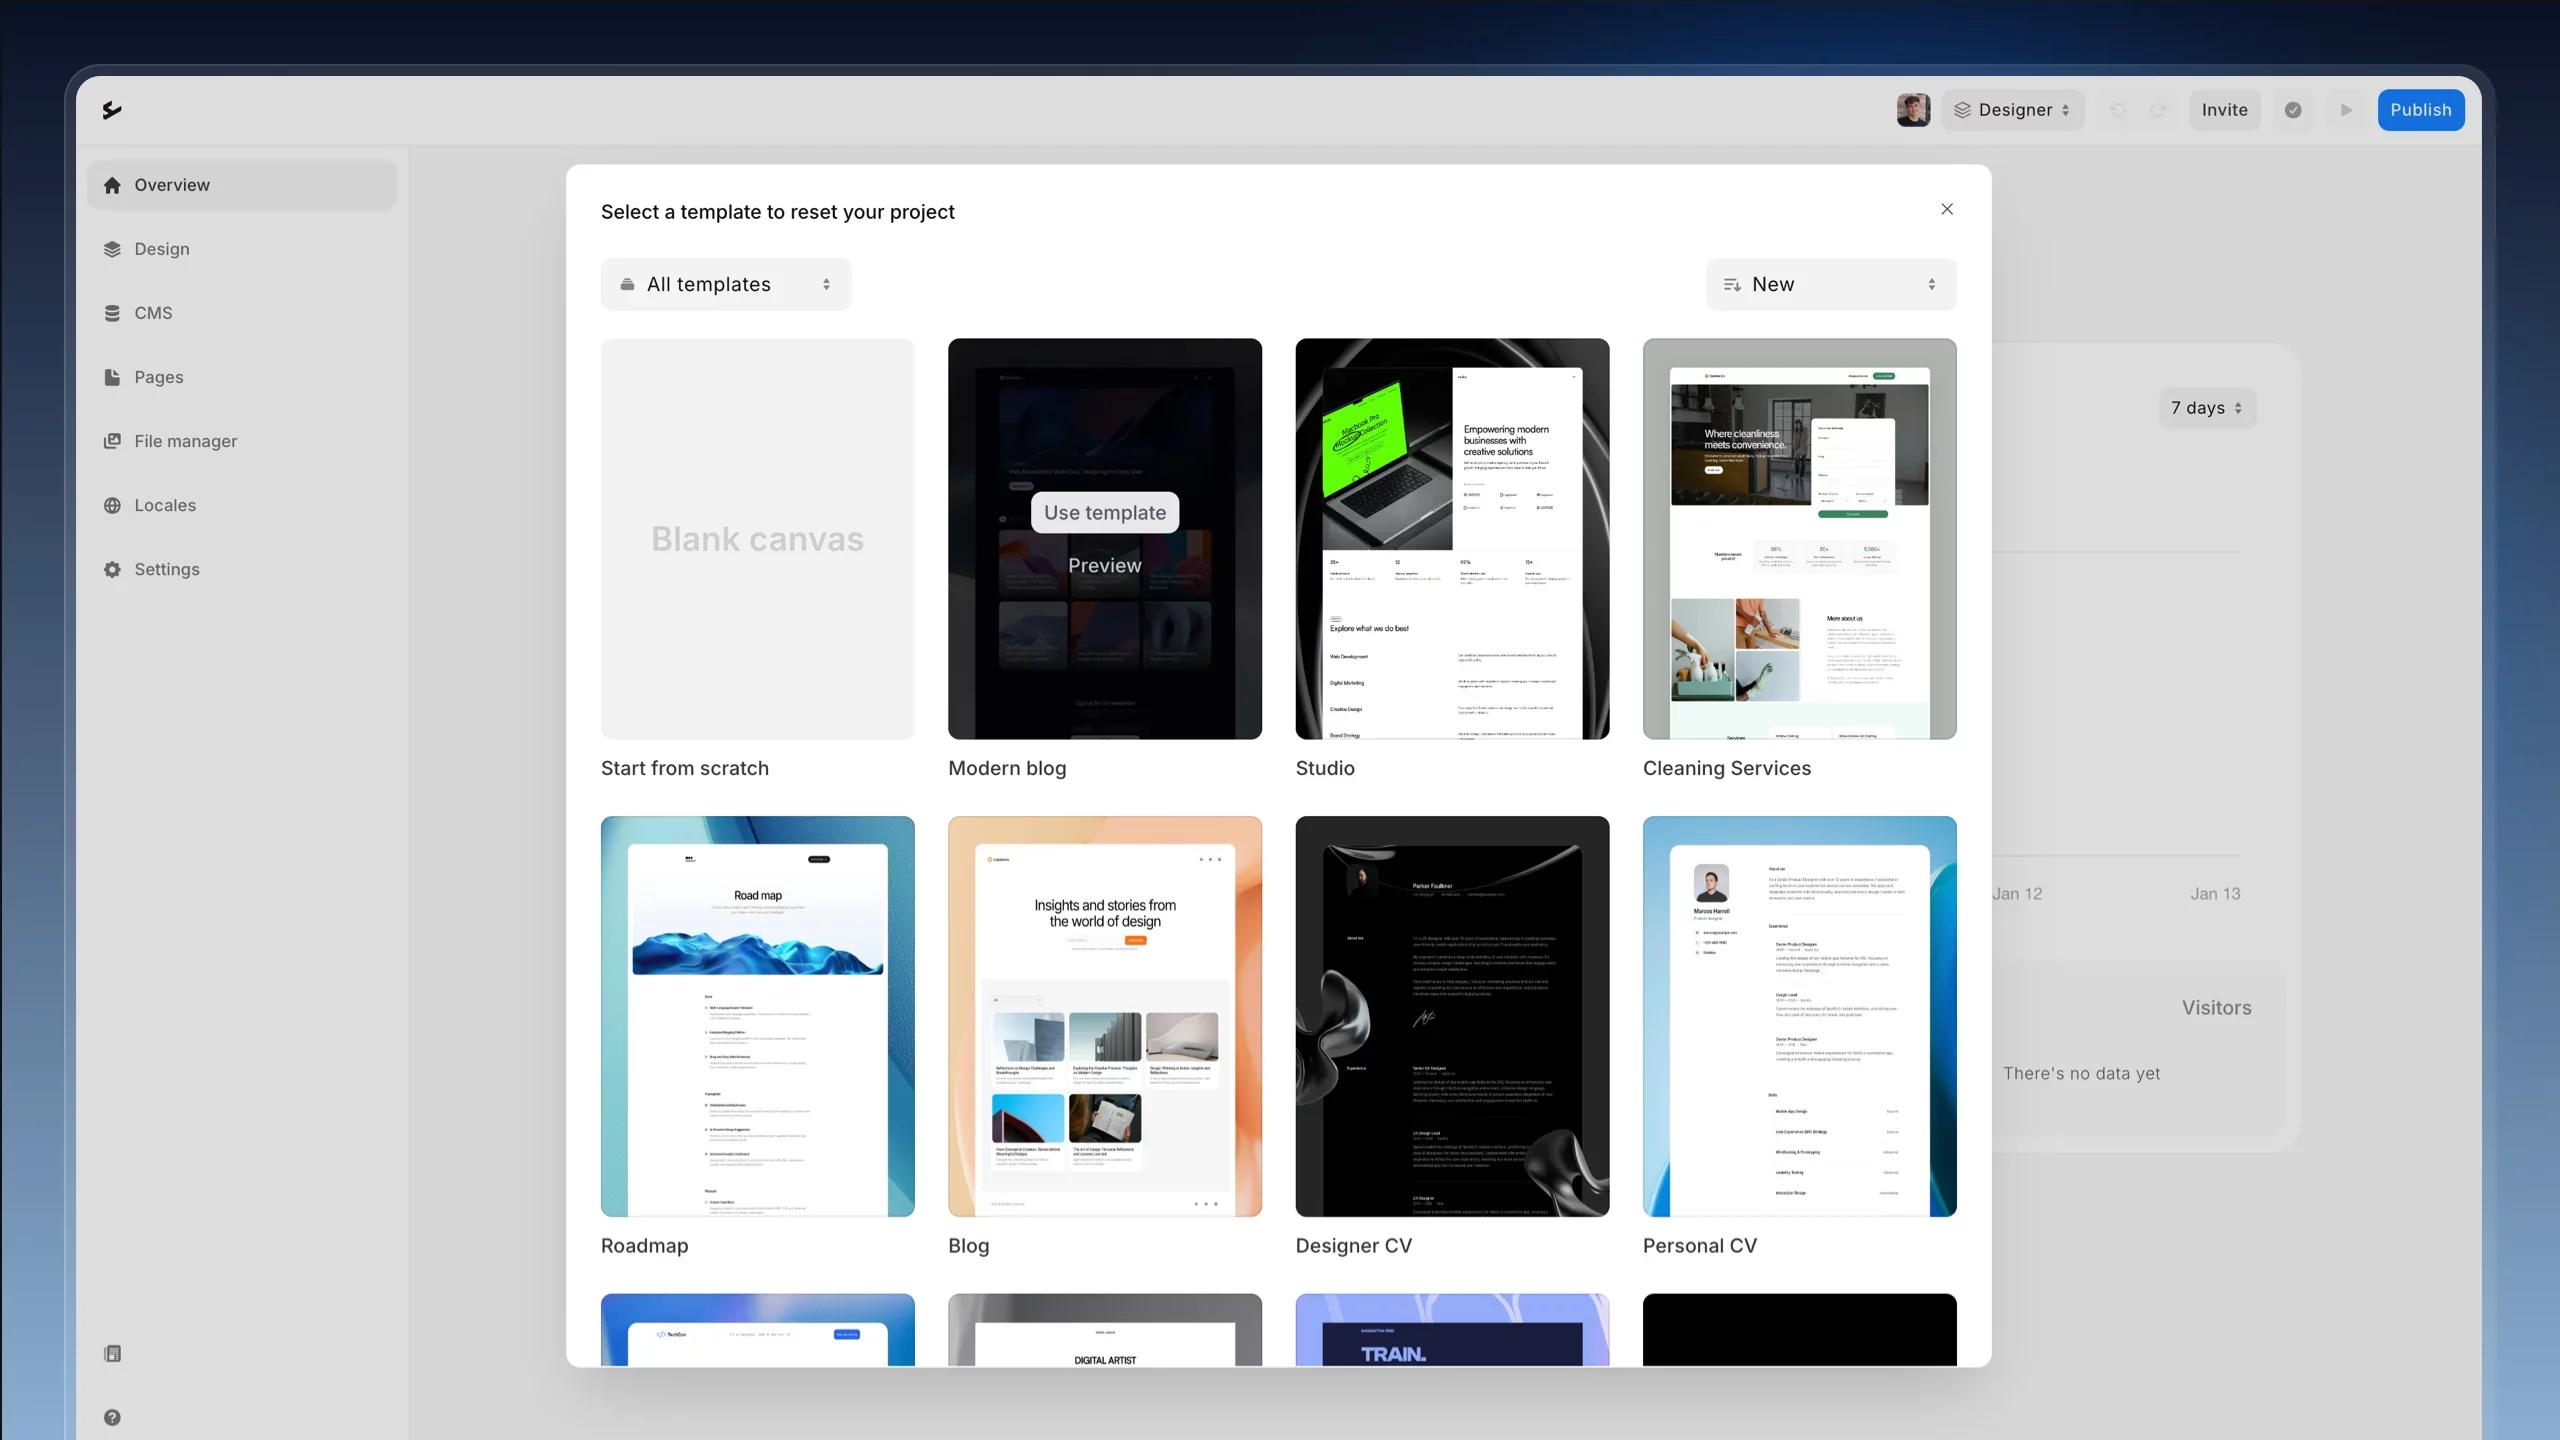This screenshot has width=2560, height=1440.
Task: Close the template selection dialog
Action: pos(1946,209)
